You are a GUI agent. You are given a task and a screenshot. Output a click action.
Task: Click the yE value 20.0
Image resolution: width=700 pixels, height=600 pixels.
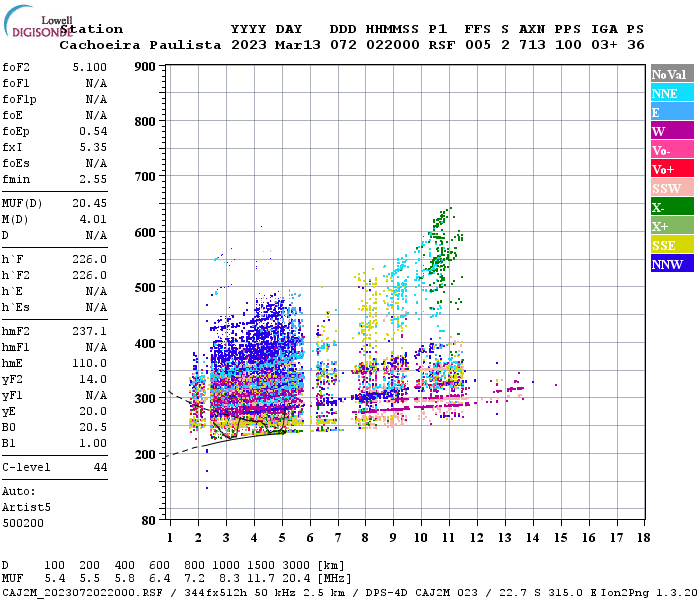pos(93,412)
